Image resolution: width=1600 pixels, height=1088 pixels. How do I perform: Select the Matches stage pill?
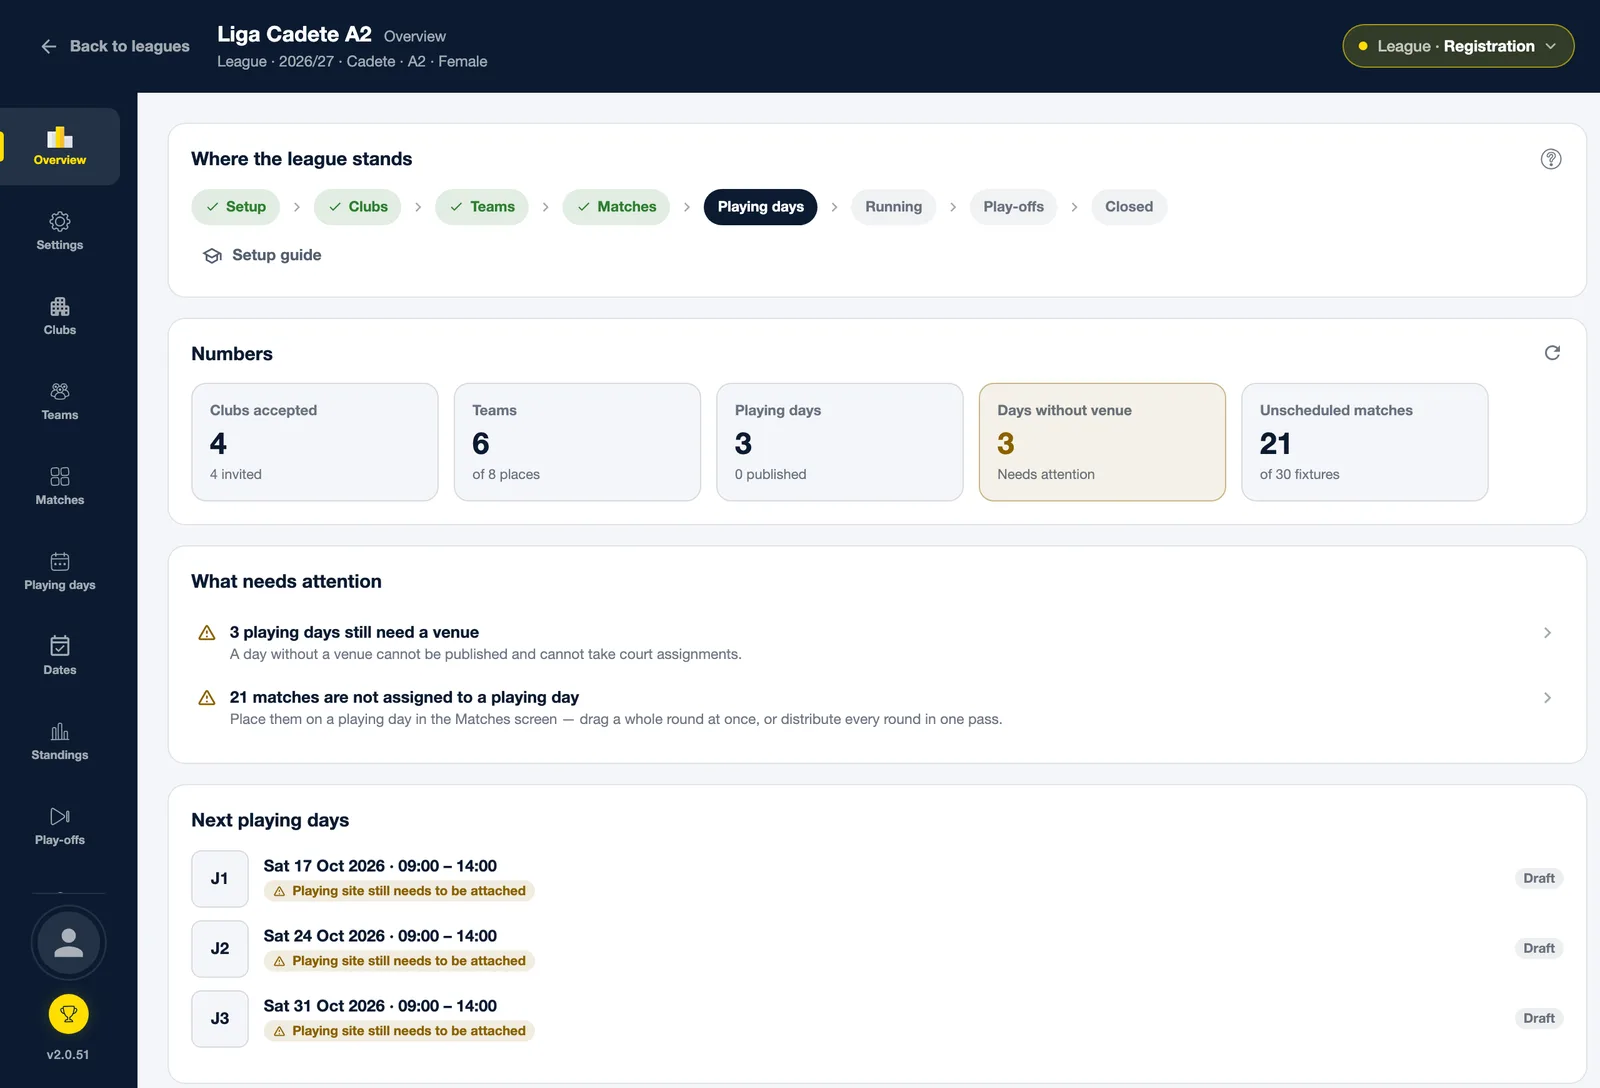[x=616, y=207]
